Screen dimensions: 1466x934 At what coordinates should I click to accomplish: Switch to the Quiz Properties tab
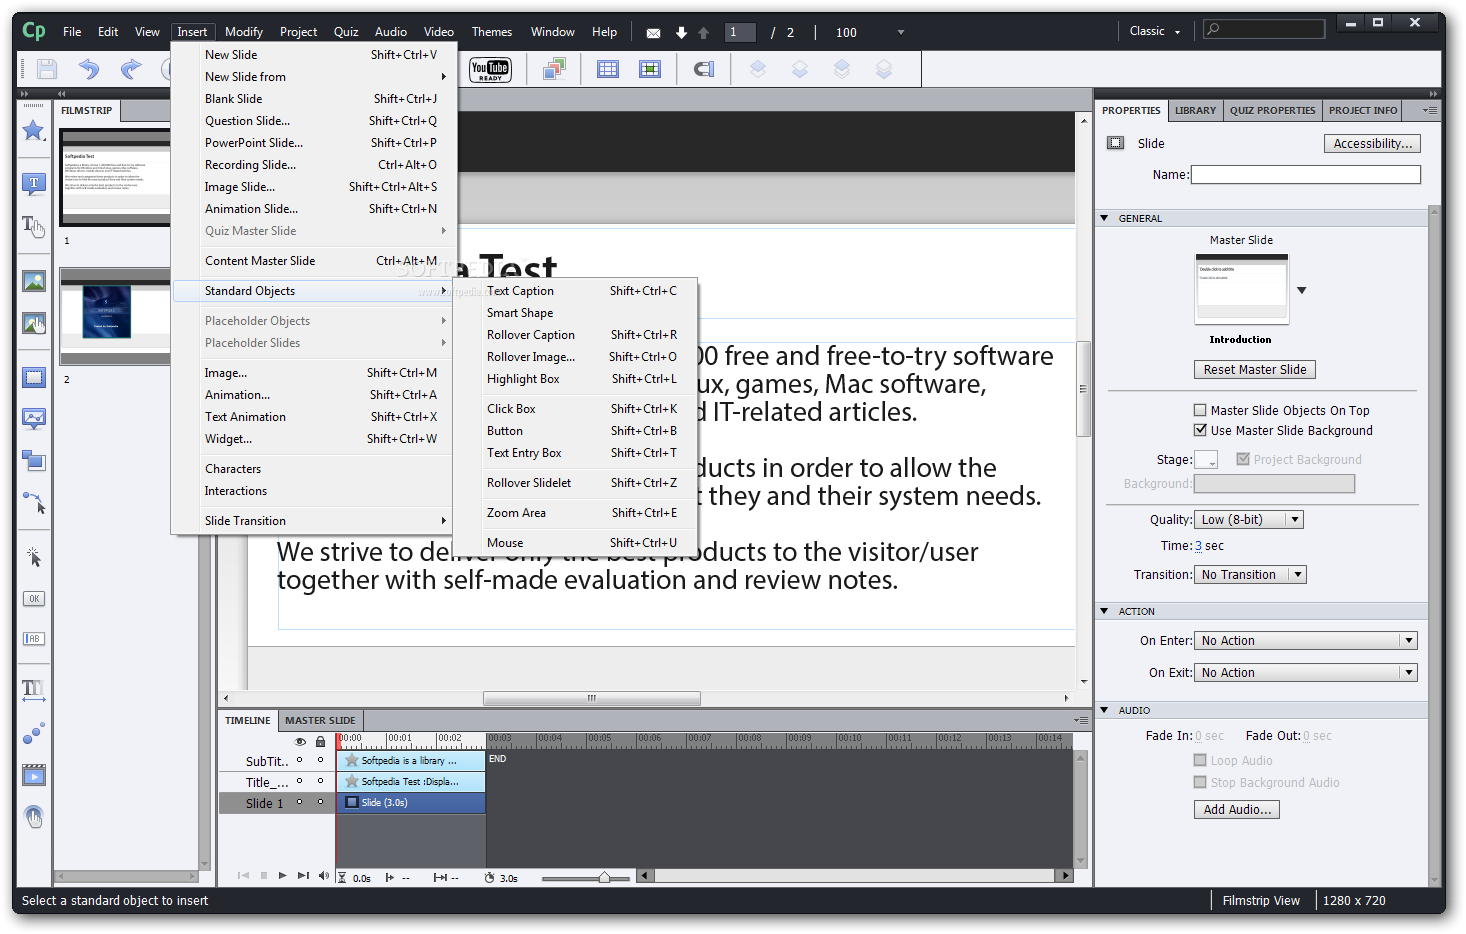click(1272, 111)
